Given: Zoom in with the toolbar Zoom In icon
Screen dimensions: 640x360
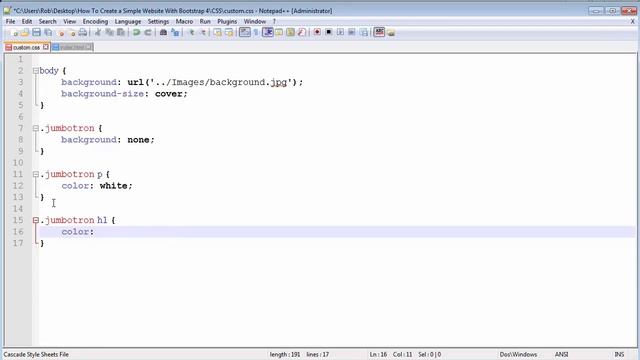Looking at the screenshot, I should tap(191, 32).
